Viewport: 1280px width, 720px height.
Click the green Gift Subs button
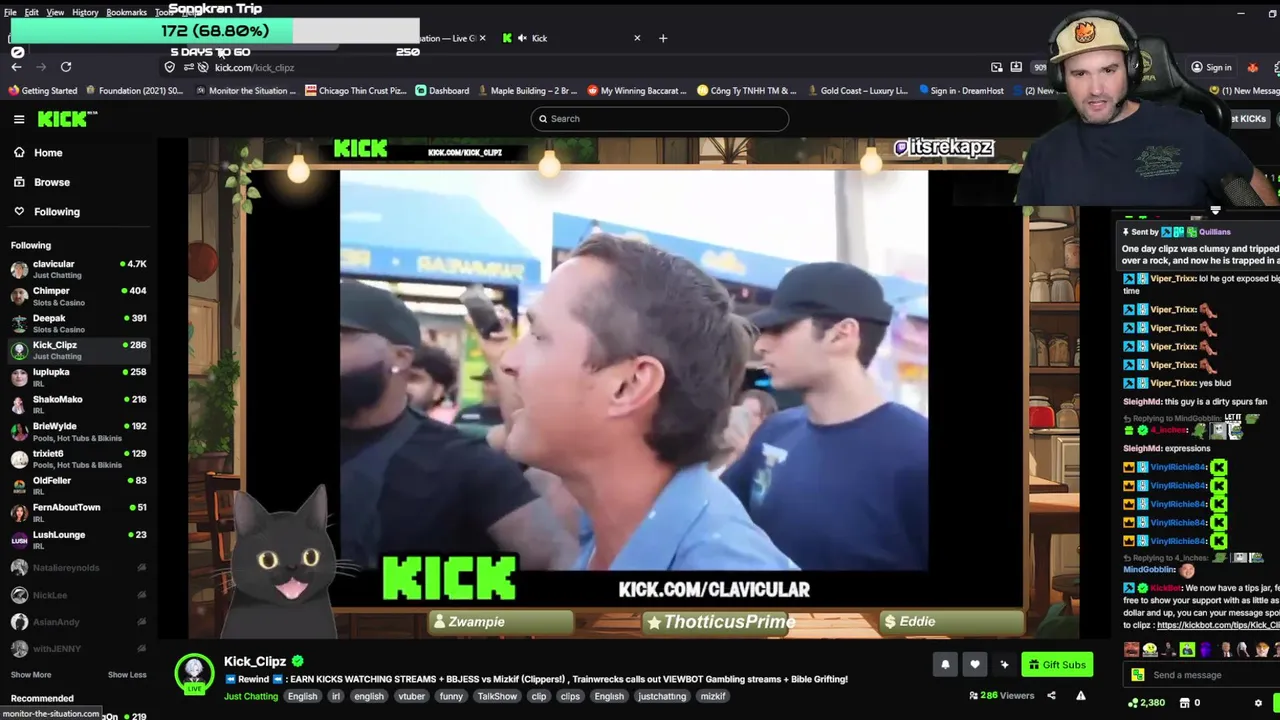[x=1057, y=665]
